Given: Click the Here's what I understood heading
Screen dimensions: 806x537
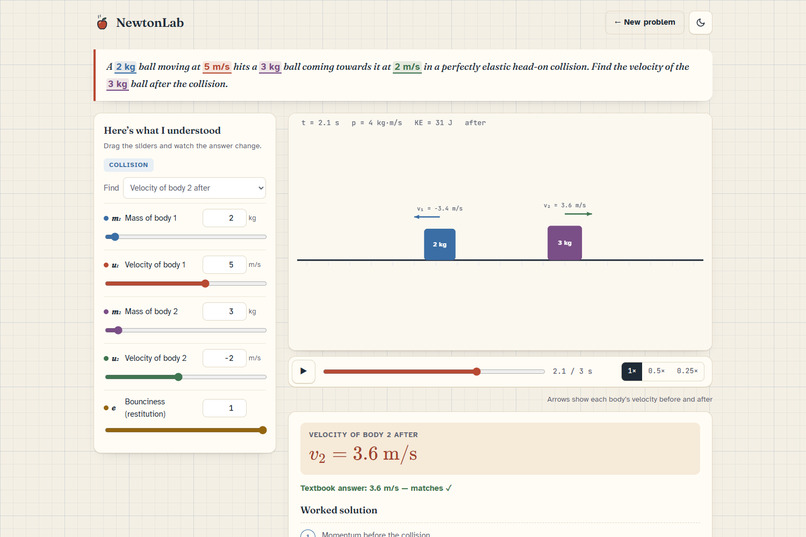Looking at the screenshot, I should [x=162, y=131].
